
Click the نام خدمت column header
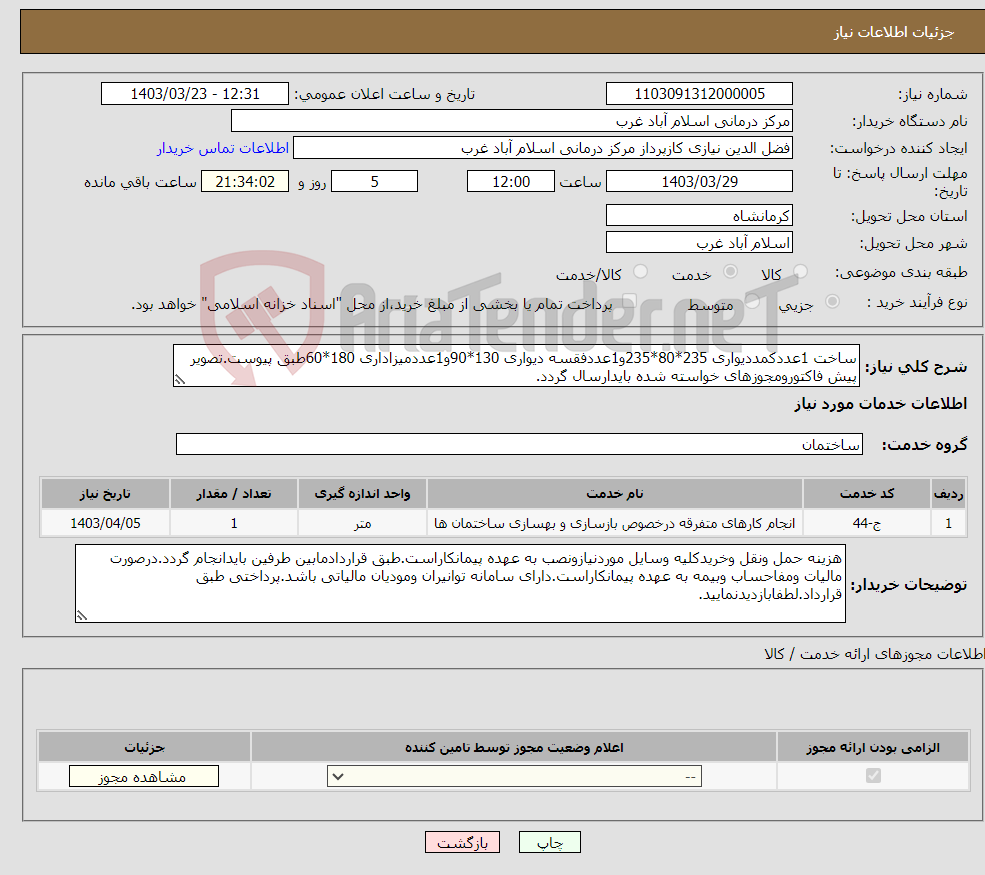[x=615, y=494]
